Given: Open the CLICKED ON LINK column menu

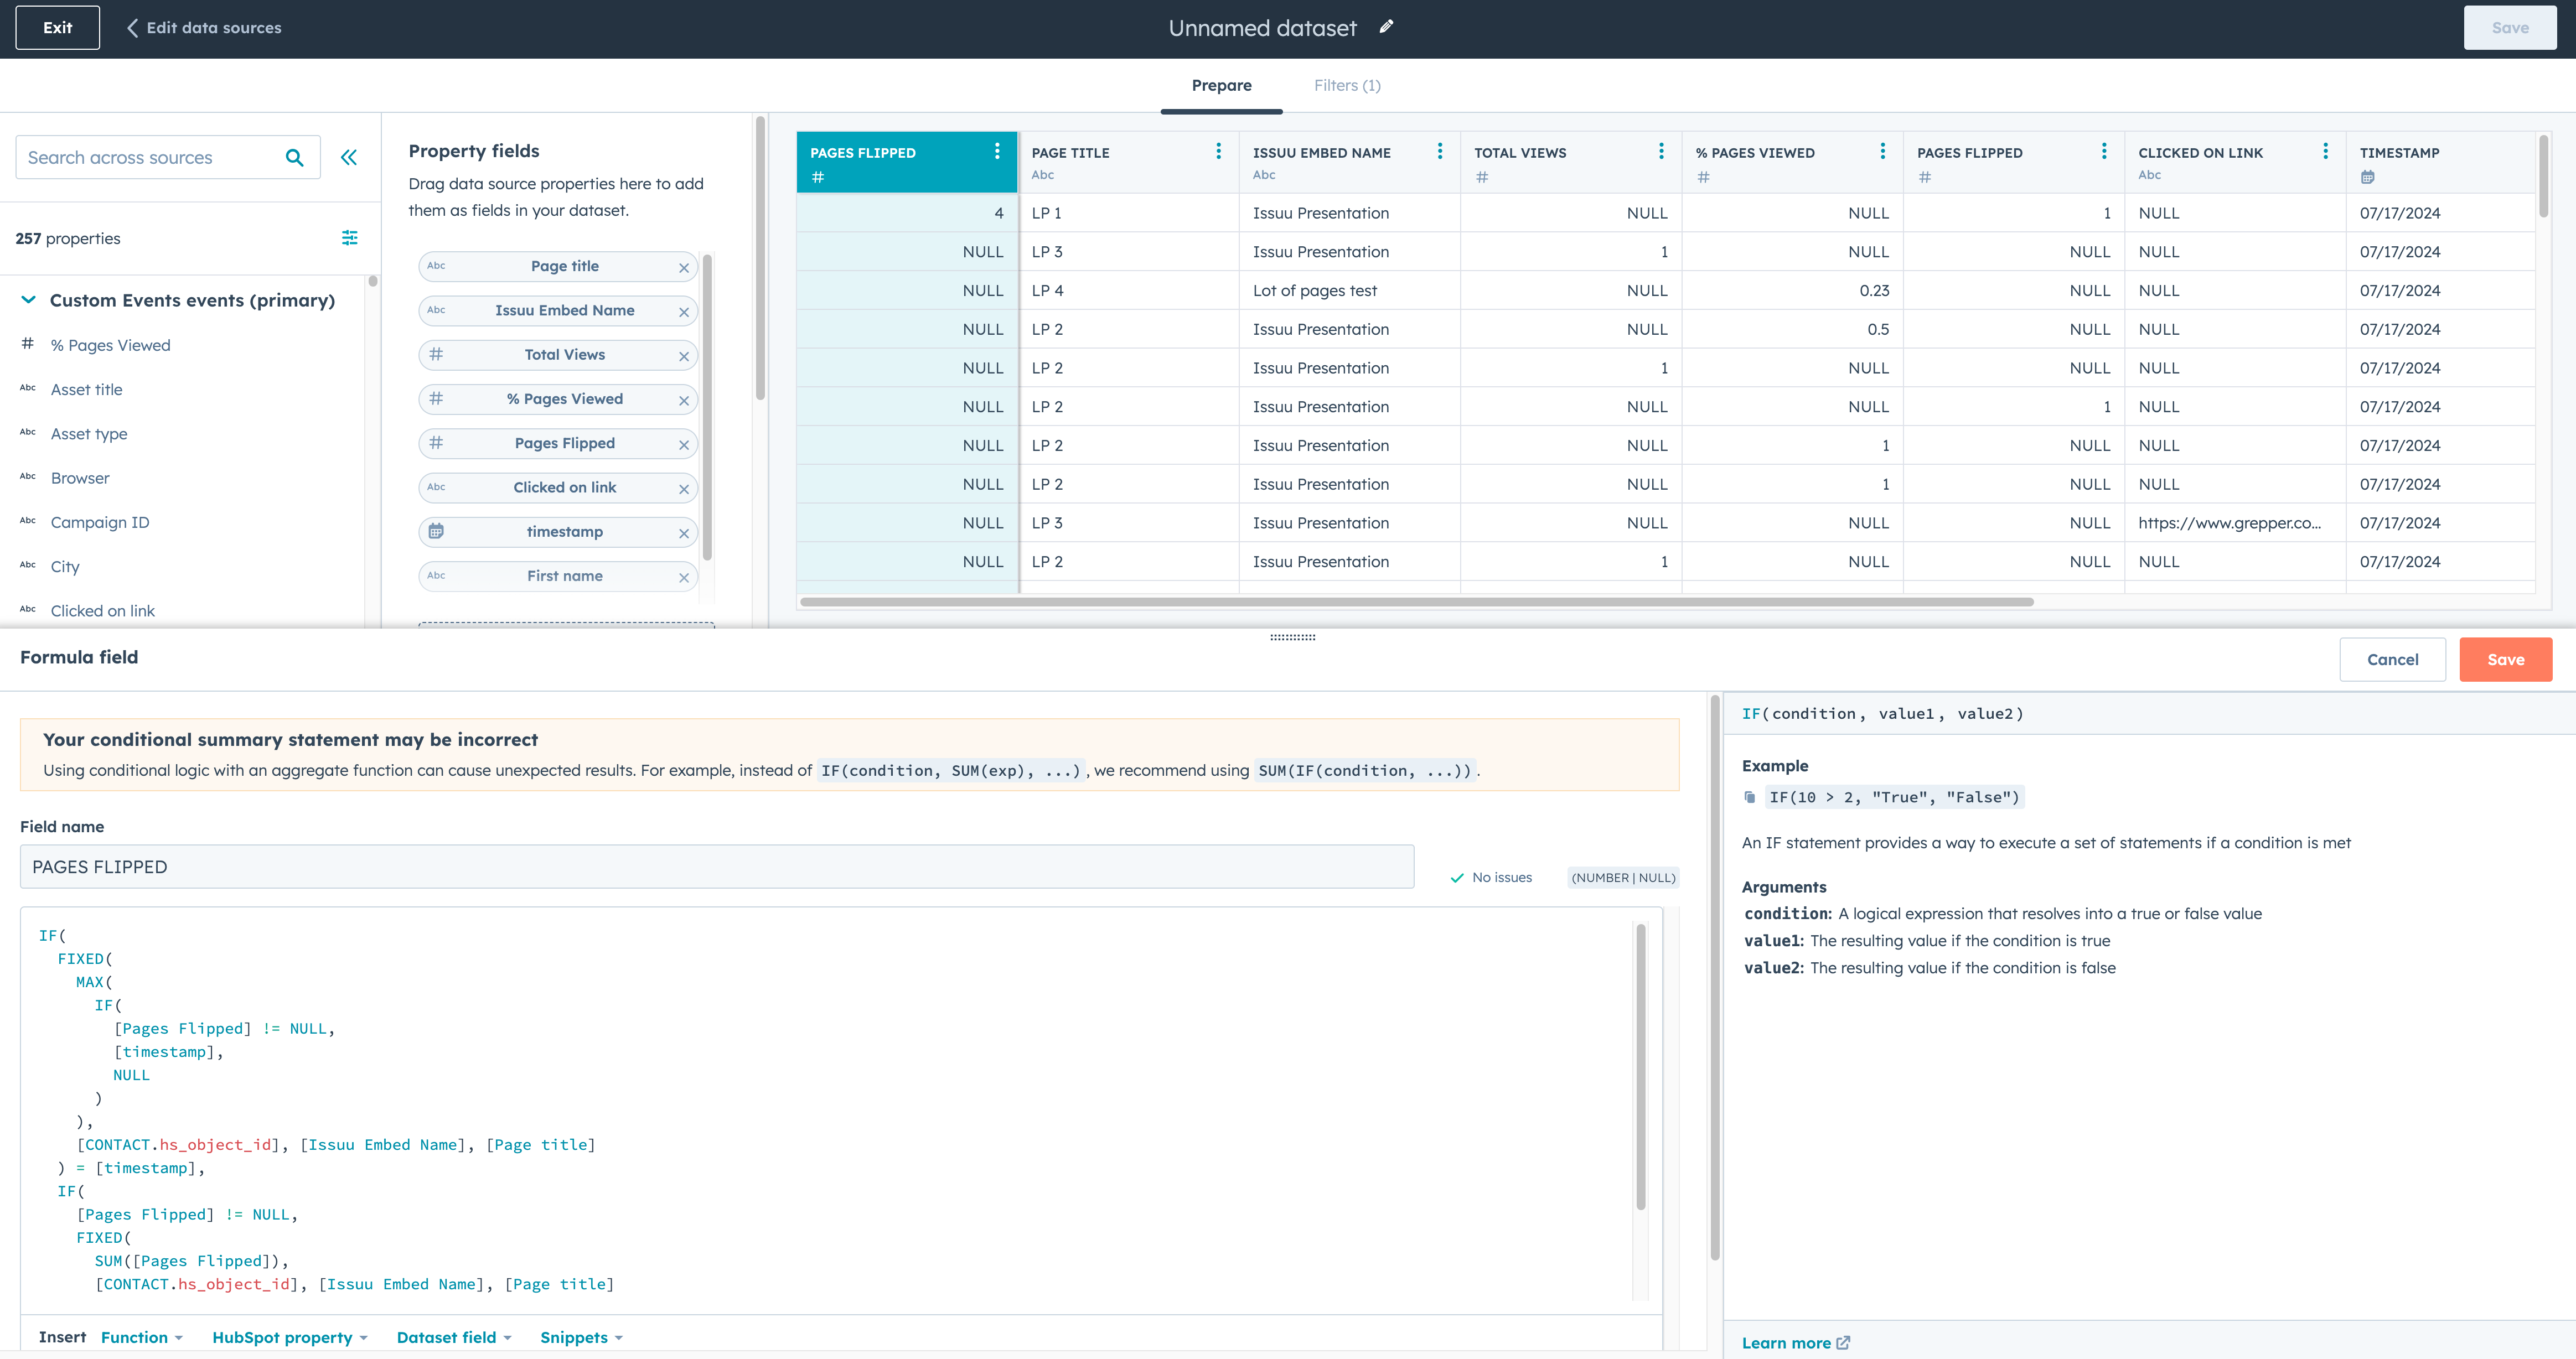Looking at the screenshot, I should pos(2325,151).
